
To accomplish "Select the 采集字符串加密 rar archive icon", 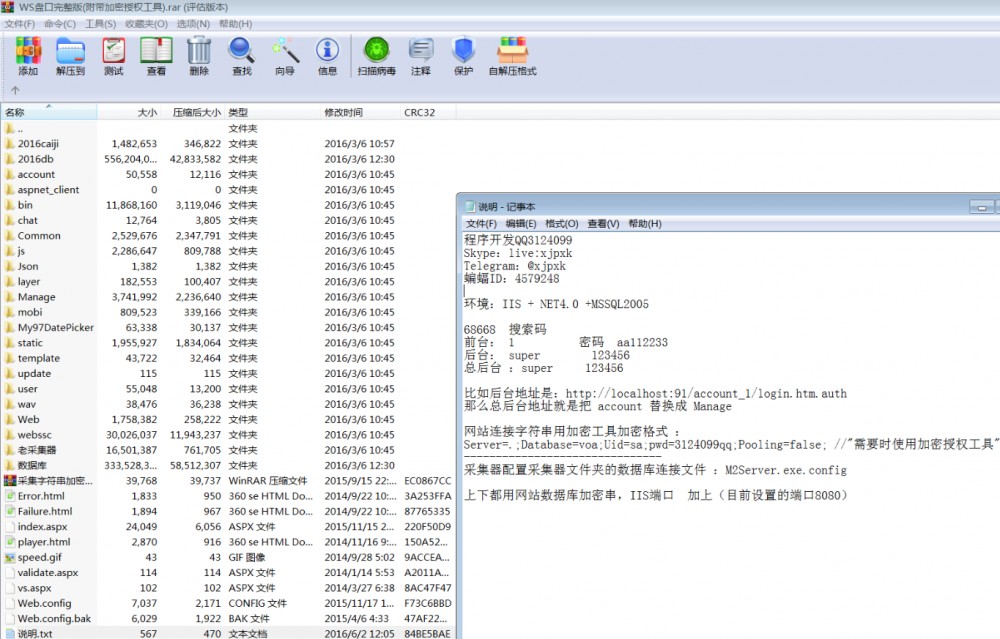I will pos(10,480).
